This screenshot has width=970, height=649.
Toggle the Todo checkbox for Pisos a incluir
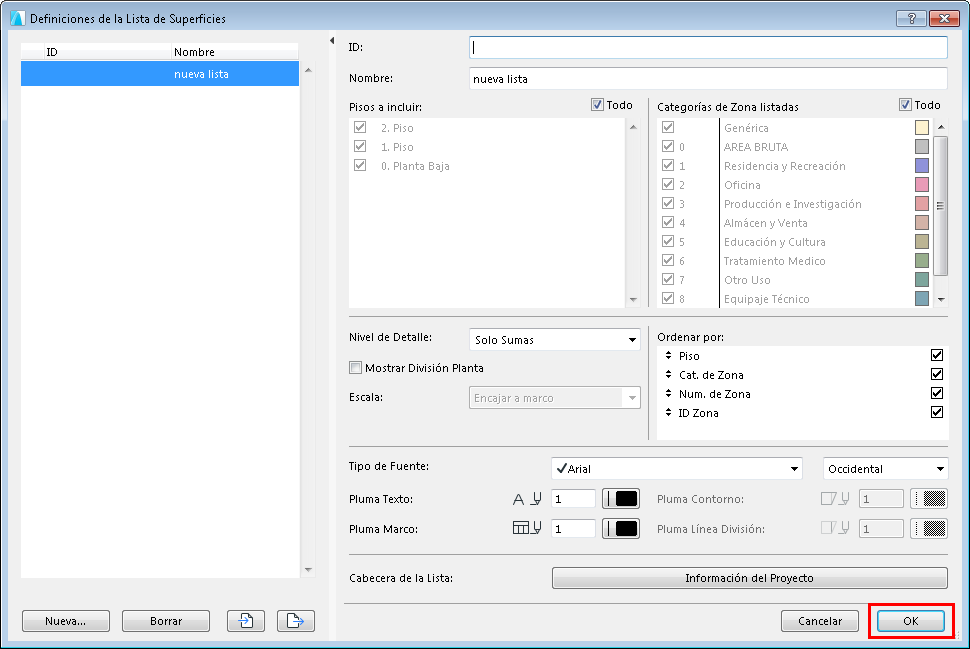point(597,105)
